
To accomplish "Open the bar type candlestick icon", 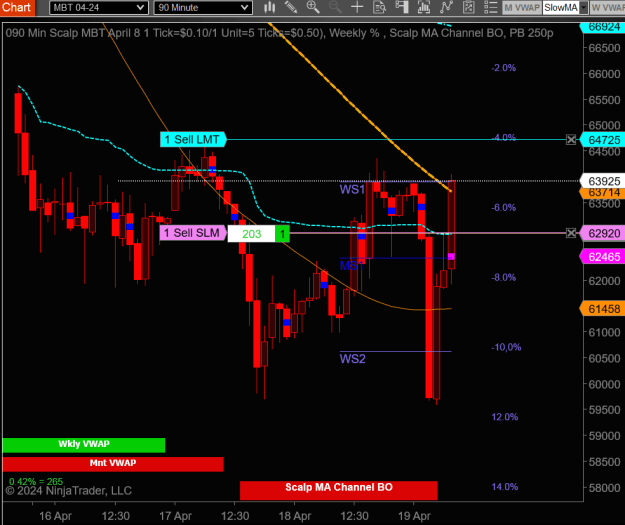I will (269, 7).
